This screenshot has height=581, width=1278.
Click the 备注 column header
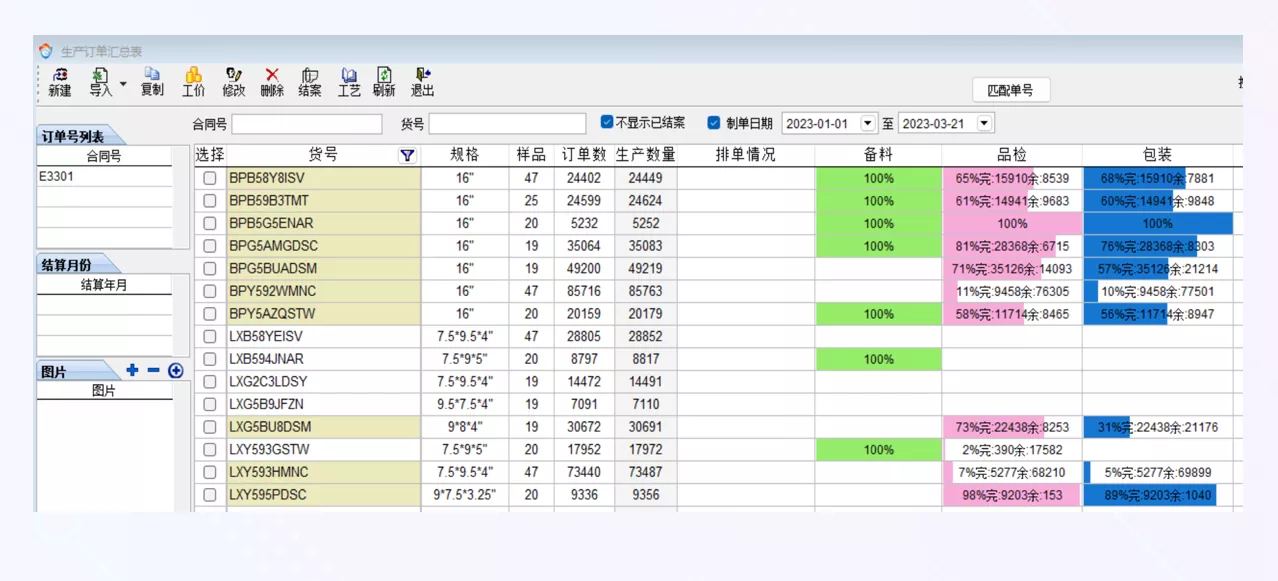[878, 155]
